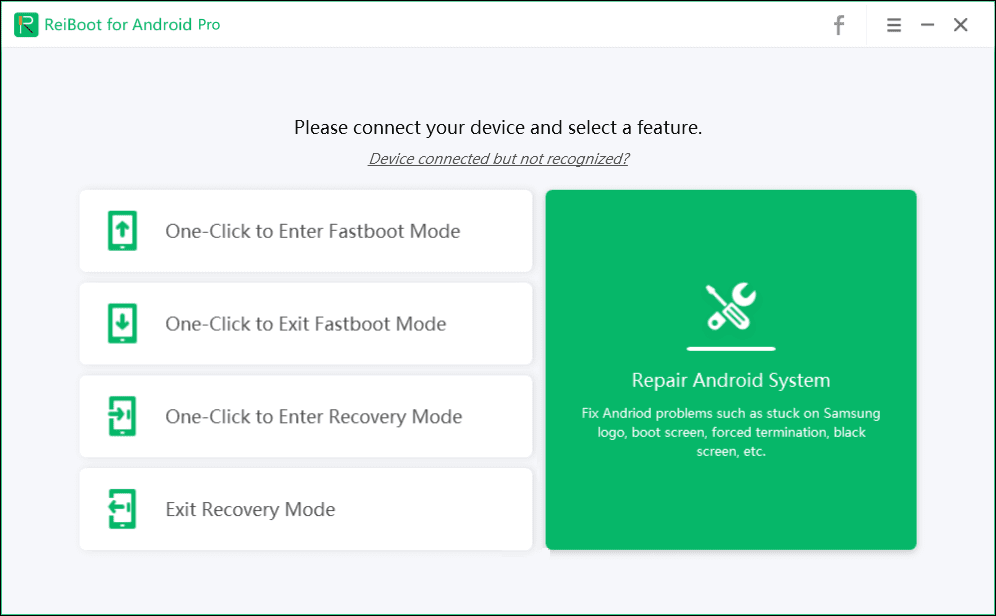996x616 pixels.
Task: Select 'One-Click to Enter Fastboot Mode' label
Action: click(313, 231)
